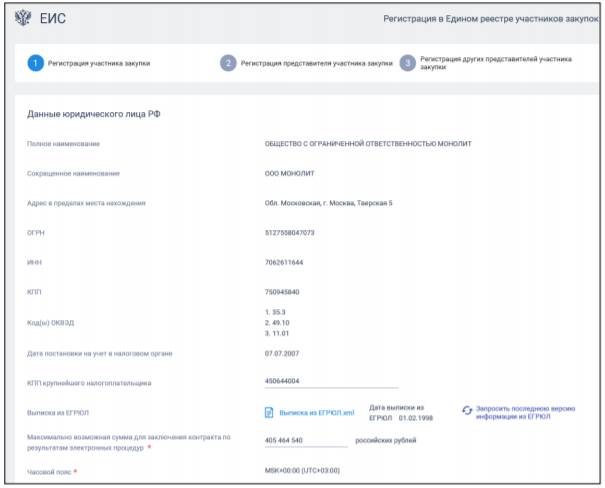Click the full company name ОБЩЕСТВО С ОГРАНИЧЕННОЙ ОТВЕТСТВЕННОСТЬЮ МОНОЛИТ
This screenshot has height=488, width=605.
367,144
